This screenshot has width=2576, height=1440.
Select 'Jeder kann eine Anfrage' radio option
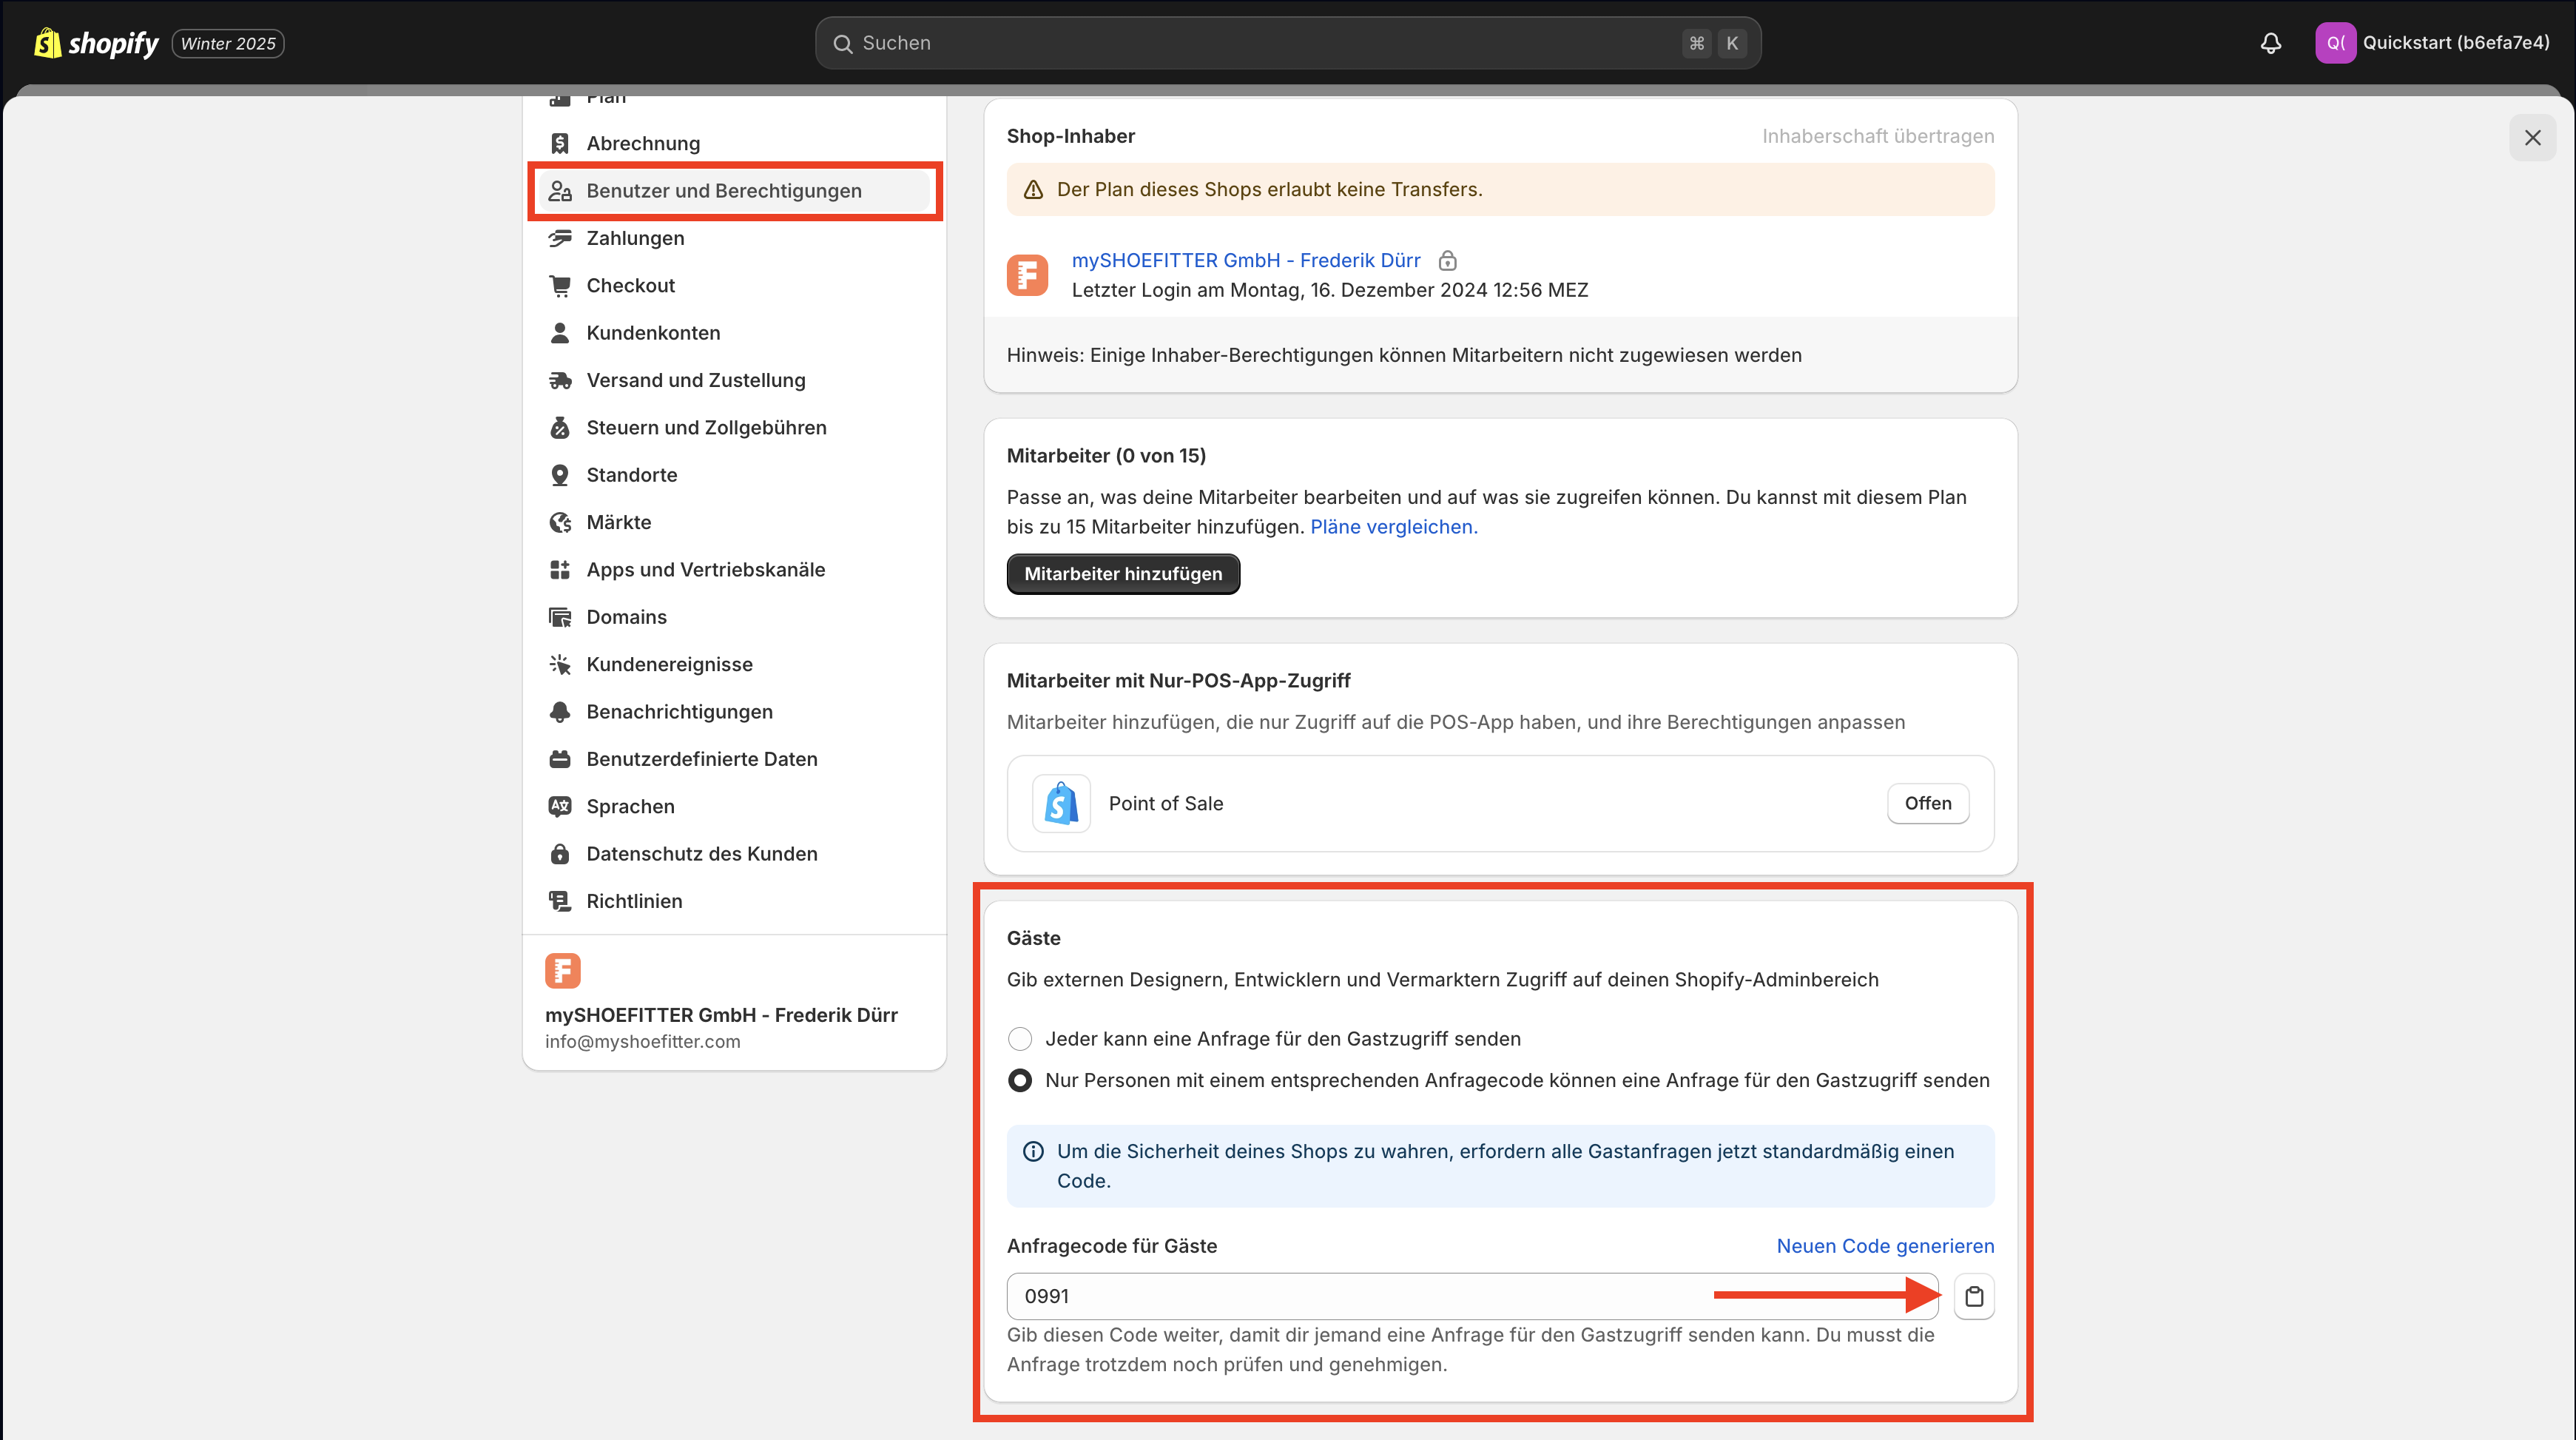point(1020,1039)
